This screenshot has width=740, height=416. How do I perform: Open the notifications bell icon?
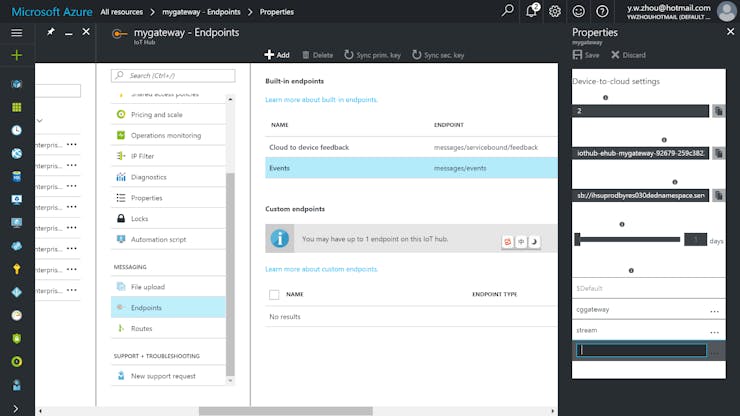[531, 11]
